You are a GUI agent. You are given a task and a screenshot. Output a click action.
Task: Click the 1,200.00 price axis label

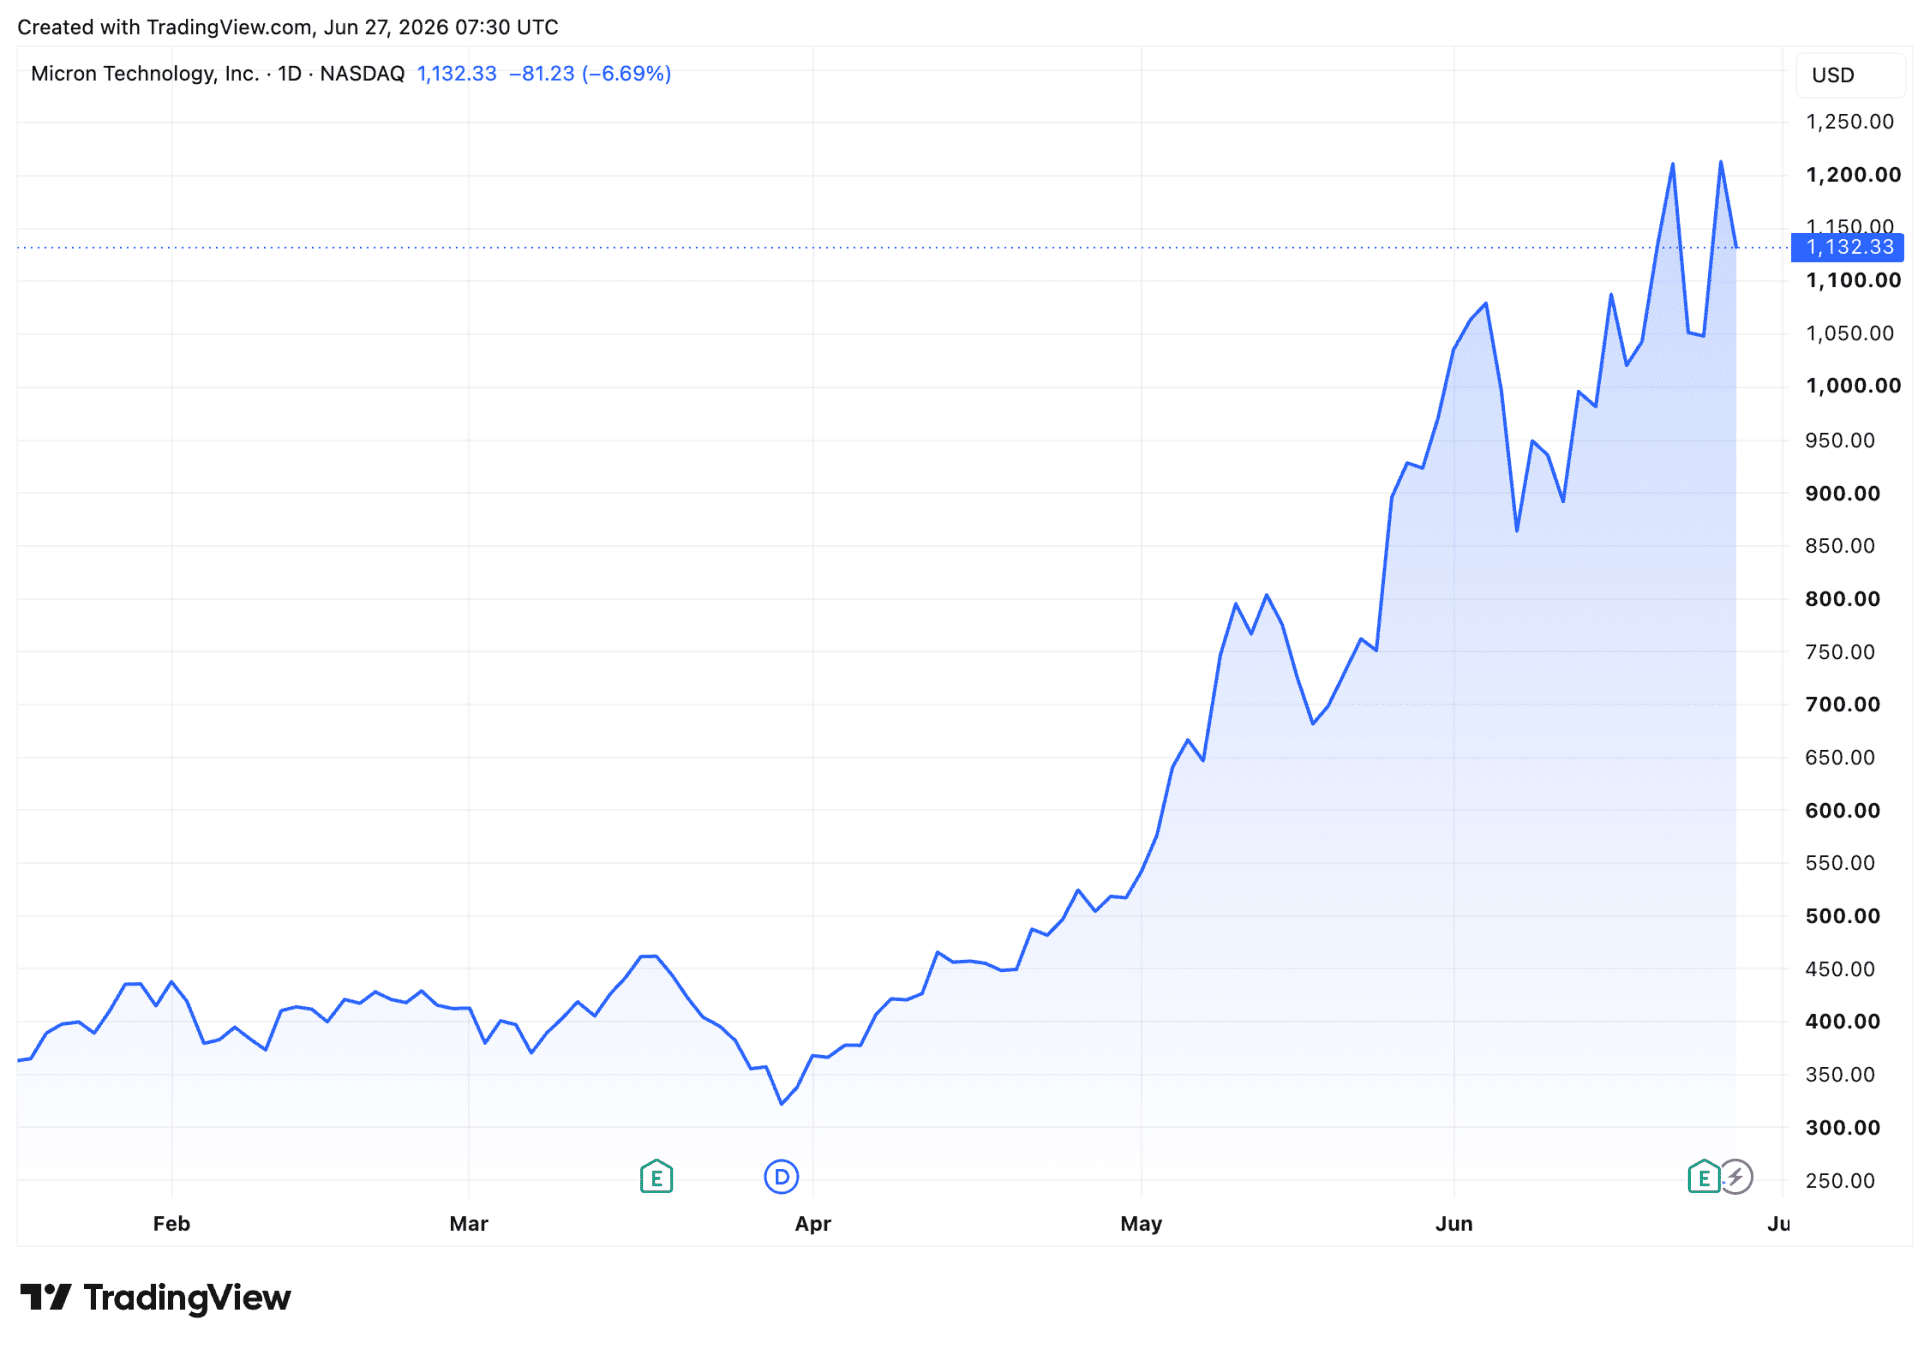click(x=1853, y=175)
